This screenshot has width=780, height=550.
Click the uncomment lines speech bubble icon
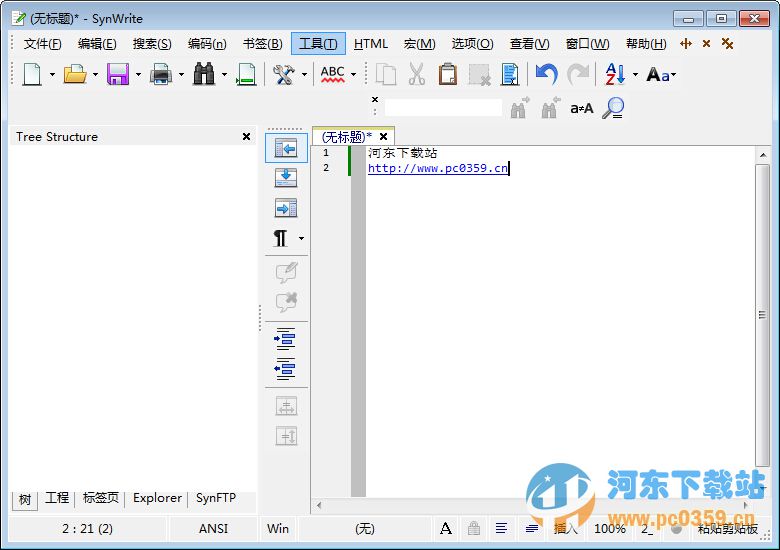[x=286, y=302]
